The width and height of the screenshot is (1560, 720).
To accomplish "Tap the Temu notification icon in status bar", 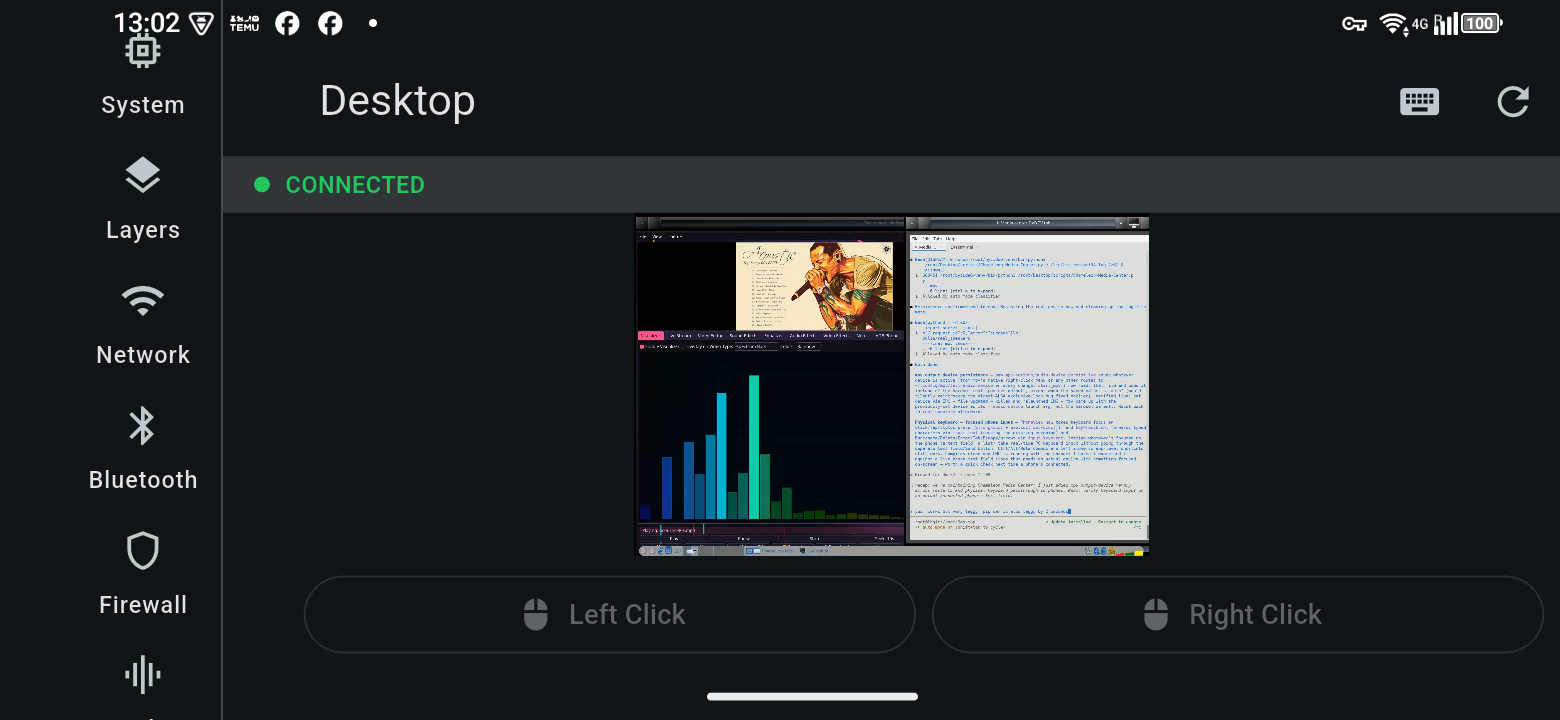I will click(244, 23).
